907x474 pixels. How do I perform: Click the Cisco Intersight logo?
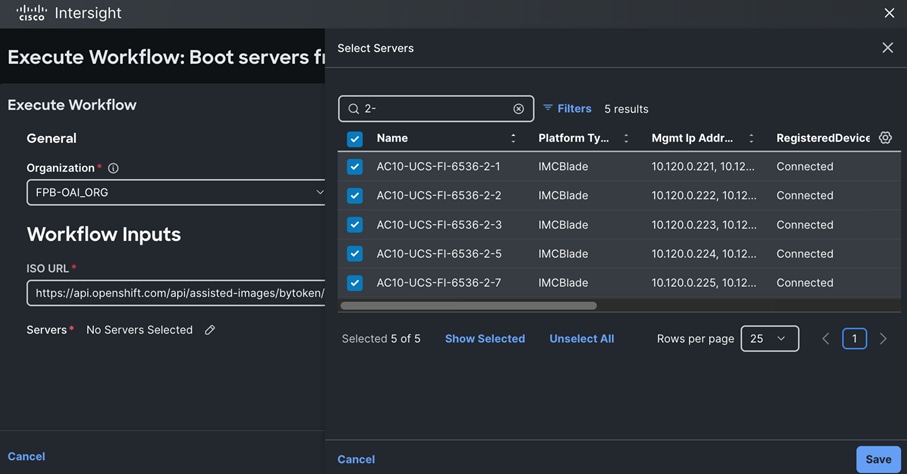click(x=69, y=13)
